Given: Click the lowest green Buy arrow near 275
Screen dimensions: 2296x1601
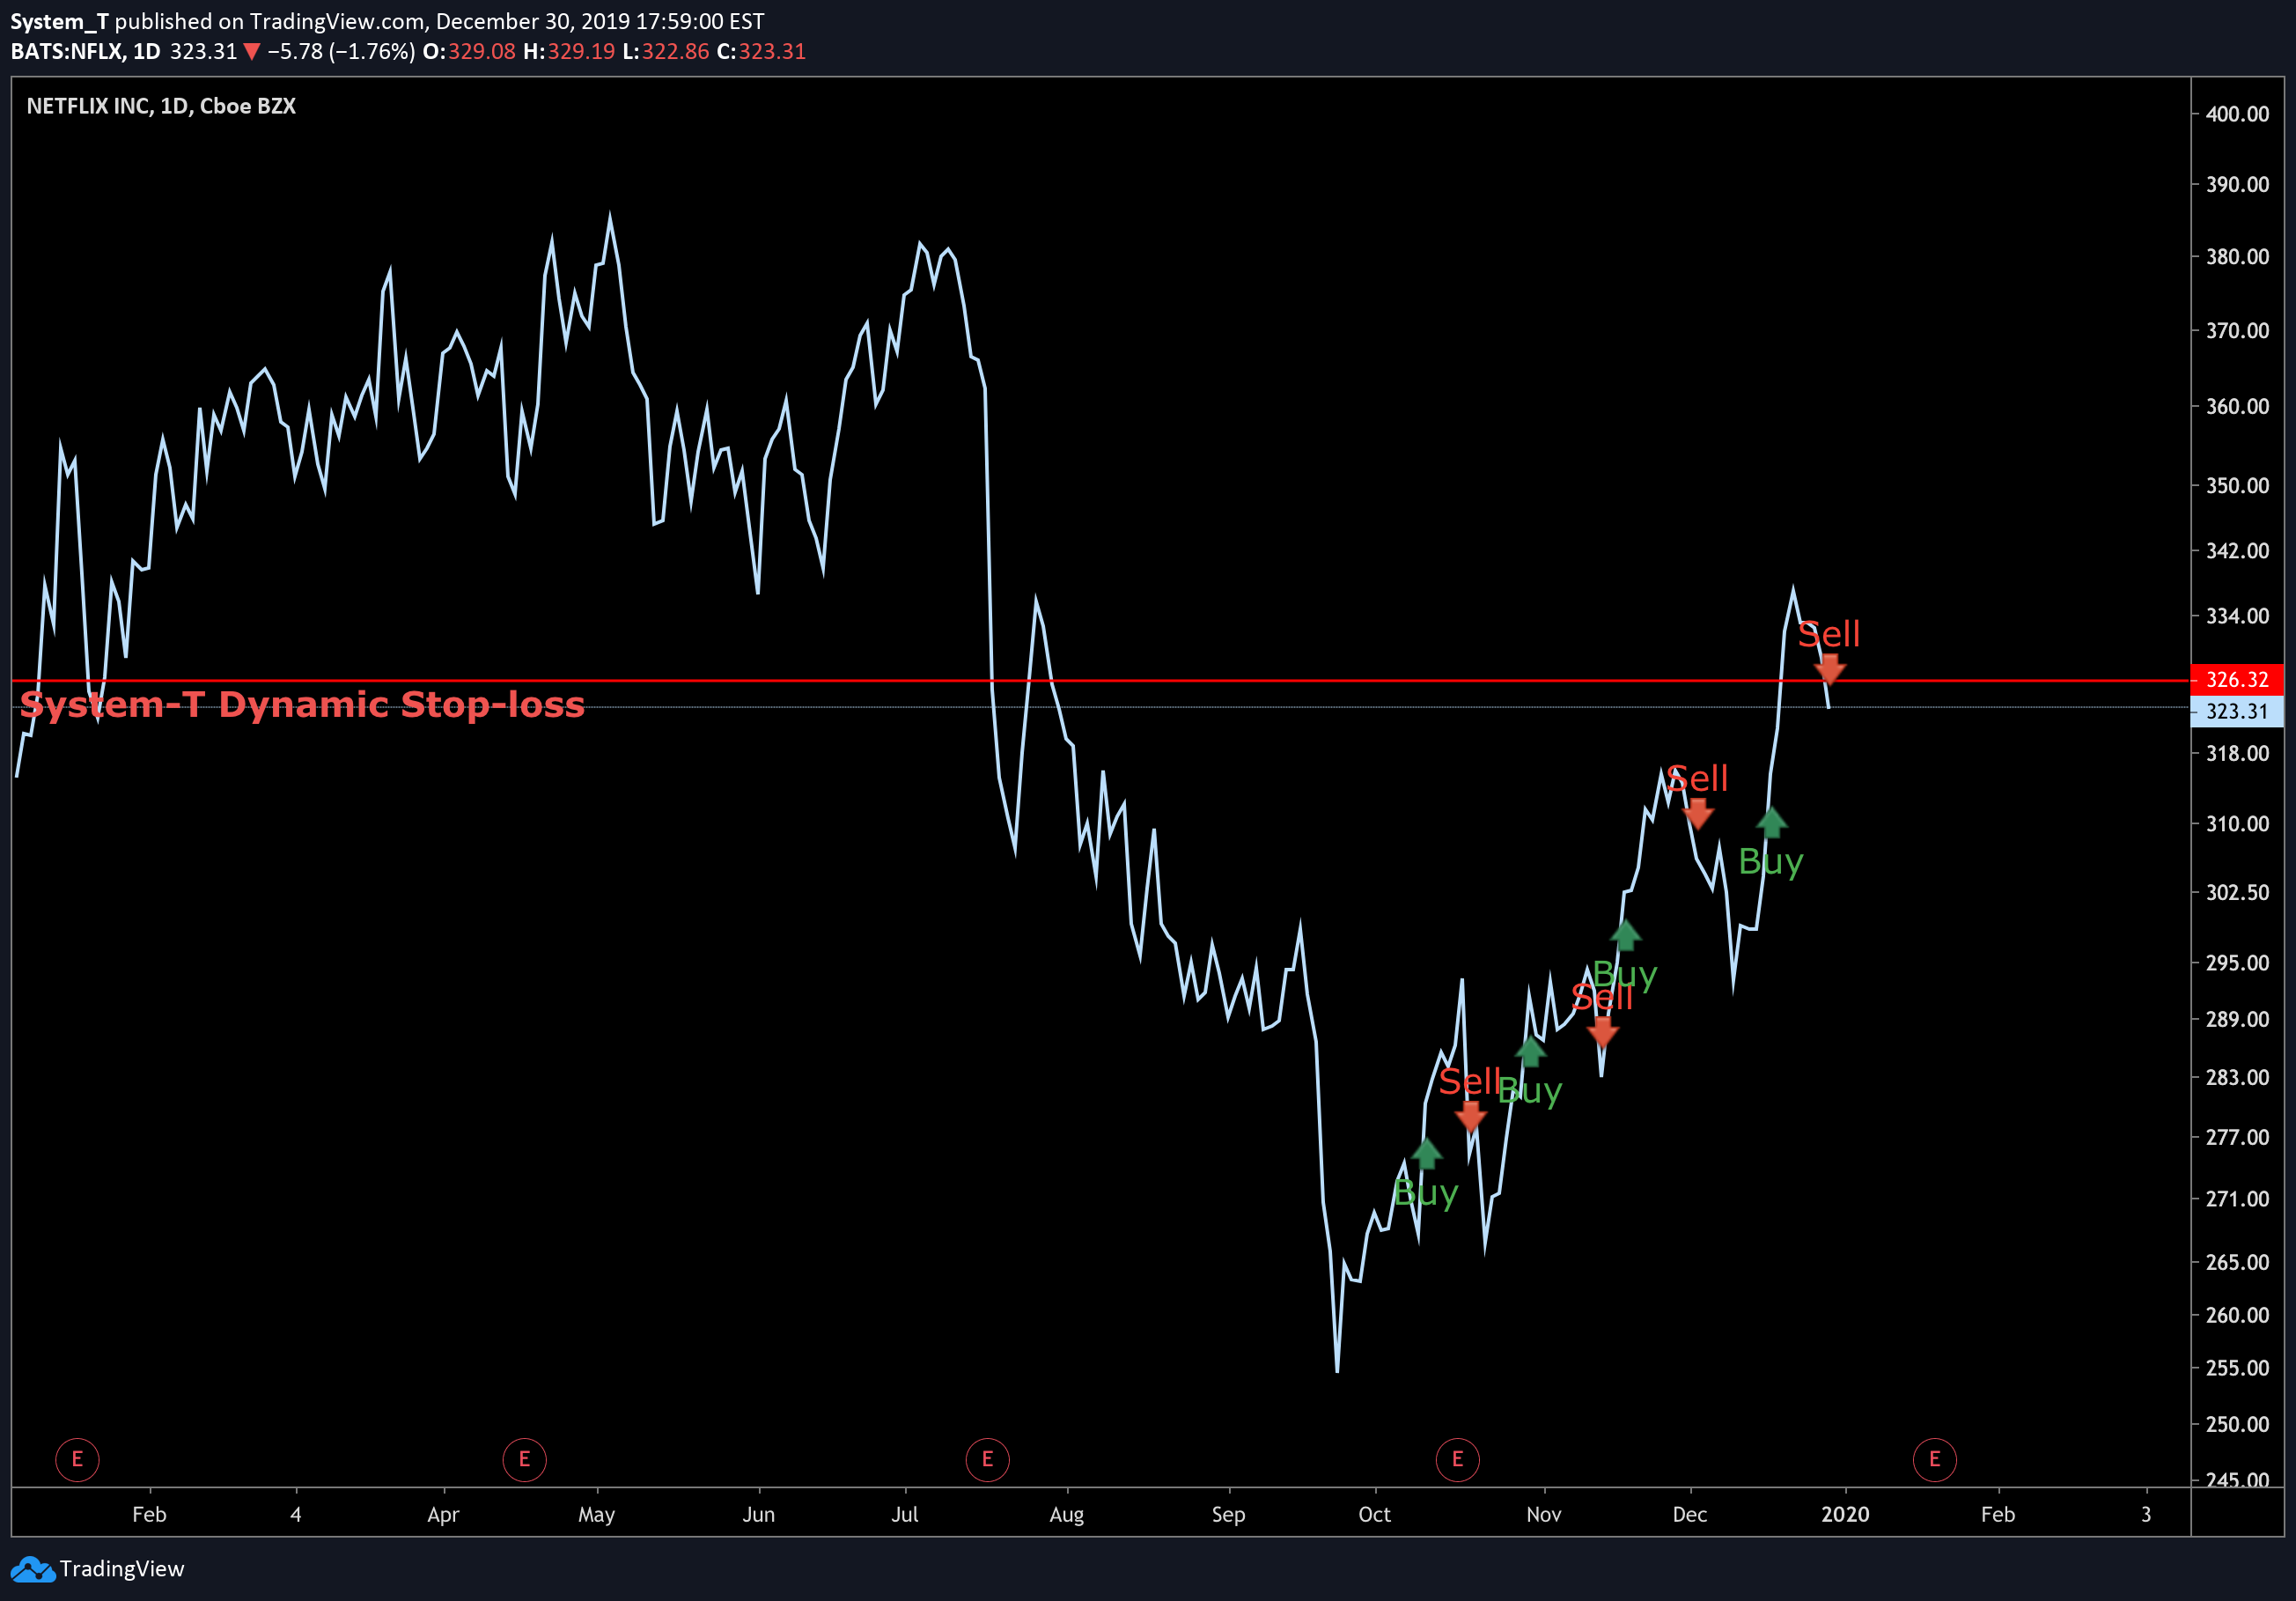Looking at the screenshot, I should point(1426,1154).
